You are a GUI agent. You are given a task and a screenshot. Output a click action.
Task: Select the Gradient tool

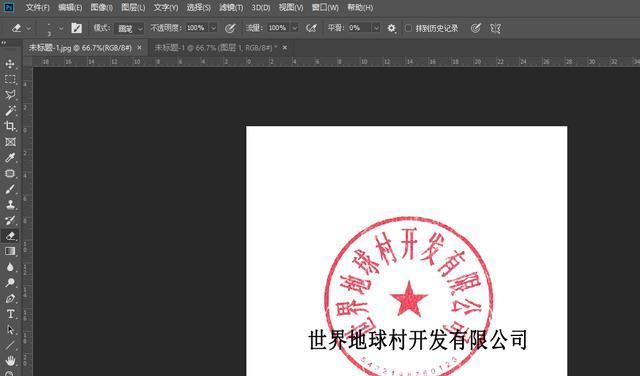click(x=10, y=251)
